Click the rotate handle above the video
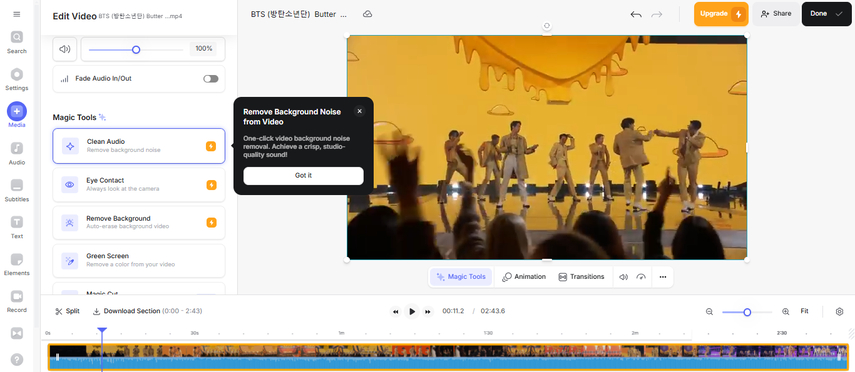 tap(547, 26)
